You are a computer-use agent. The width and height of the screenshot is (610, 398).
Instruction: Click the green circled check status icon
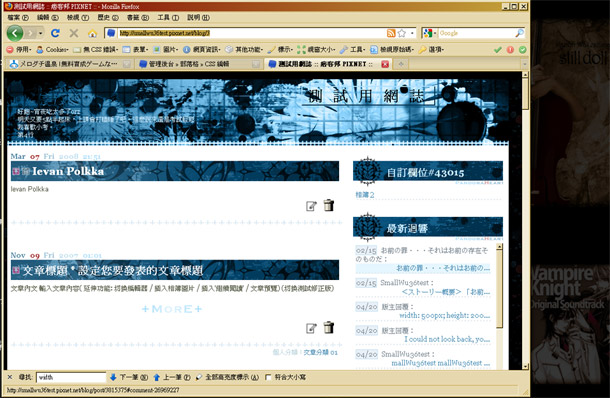(x=522, y=49)
